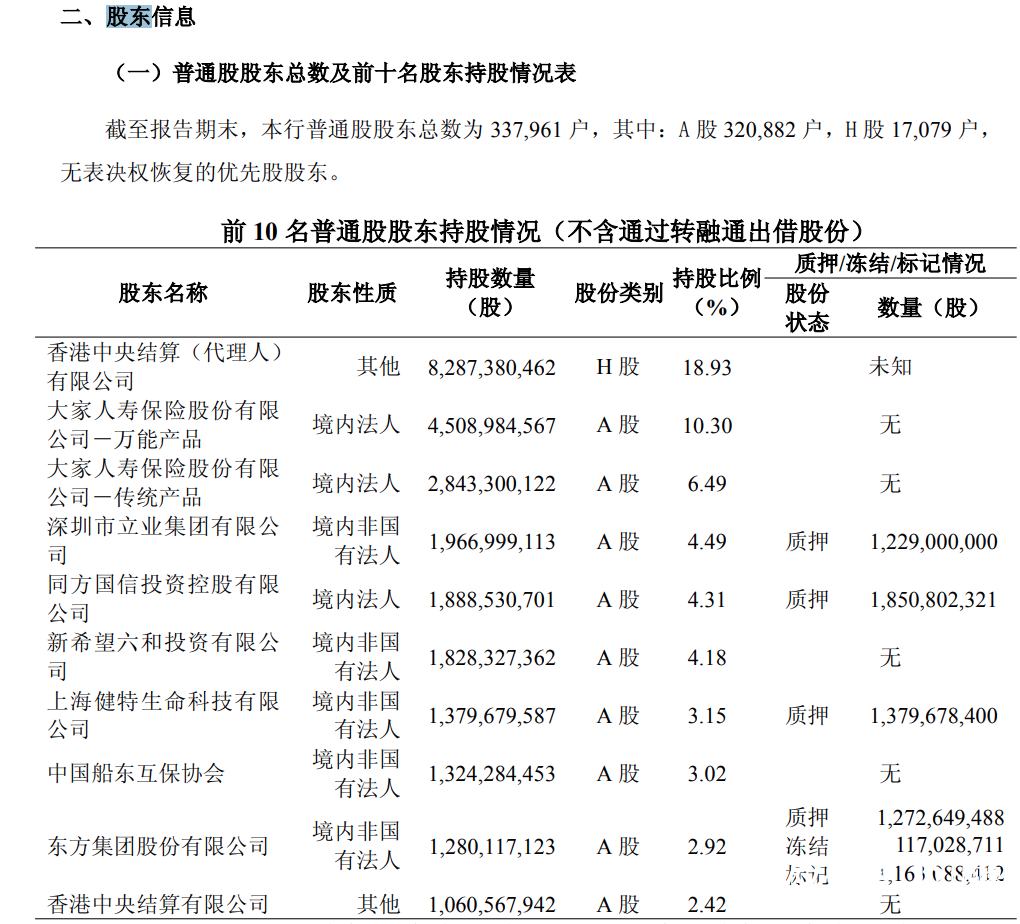Click the pledged amount "1,850,802,321"
This screenshot has height=924, width=1020.
[x=934, y=600]
